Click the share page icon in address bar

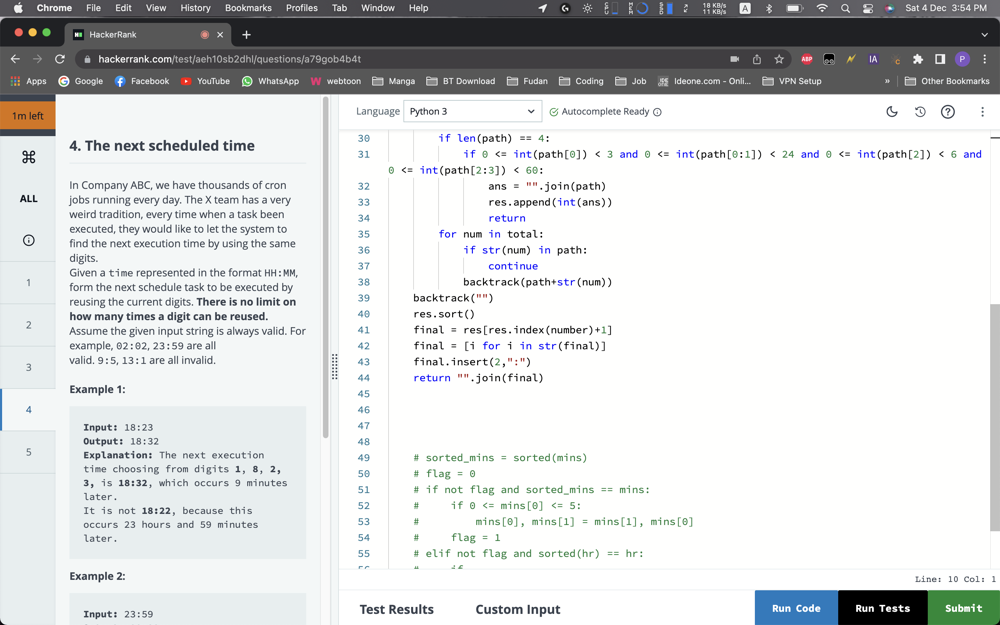pos(757,59)
